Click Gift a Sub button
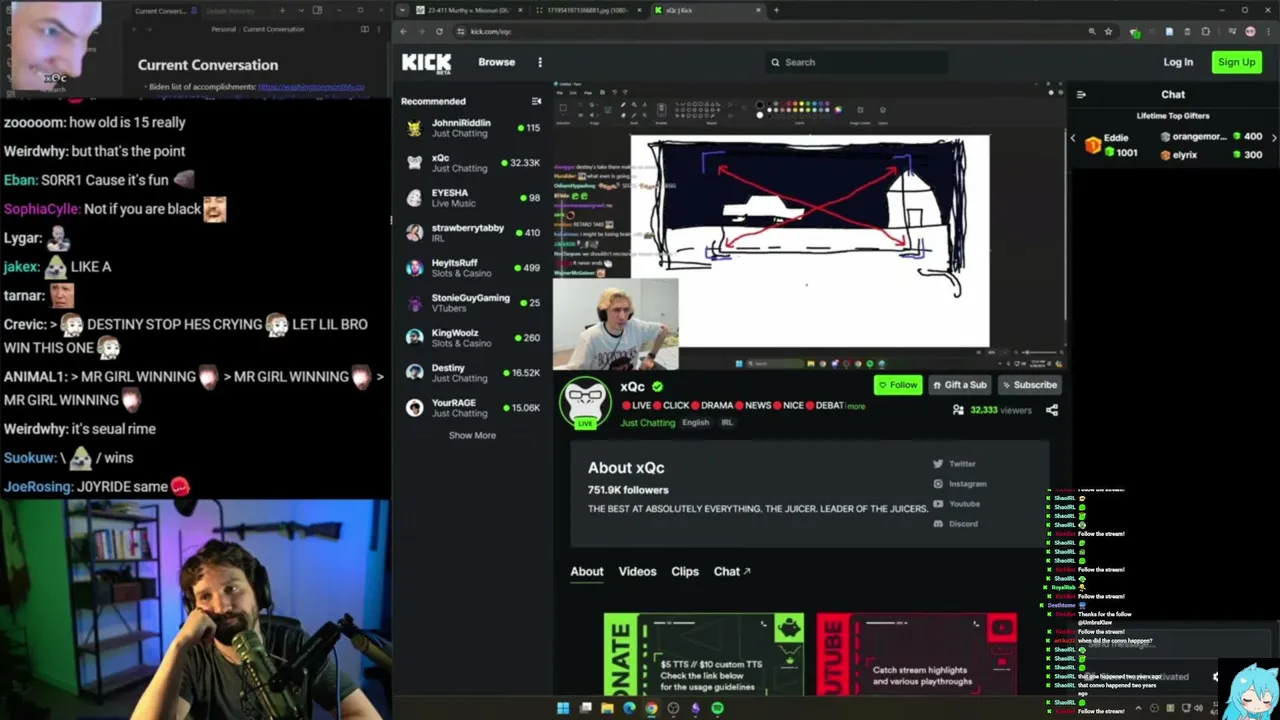This screenshot has height=720, width=1280. point(959,385)
